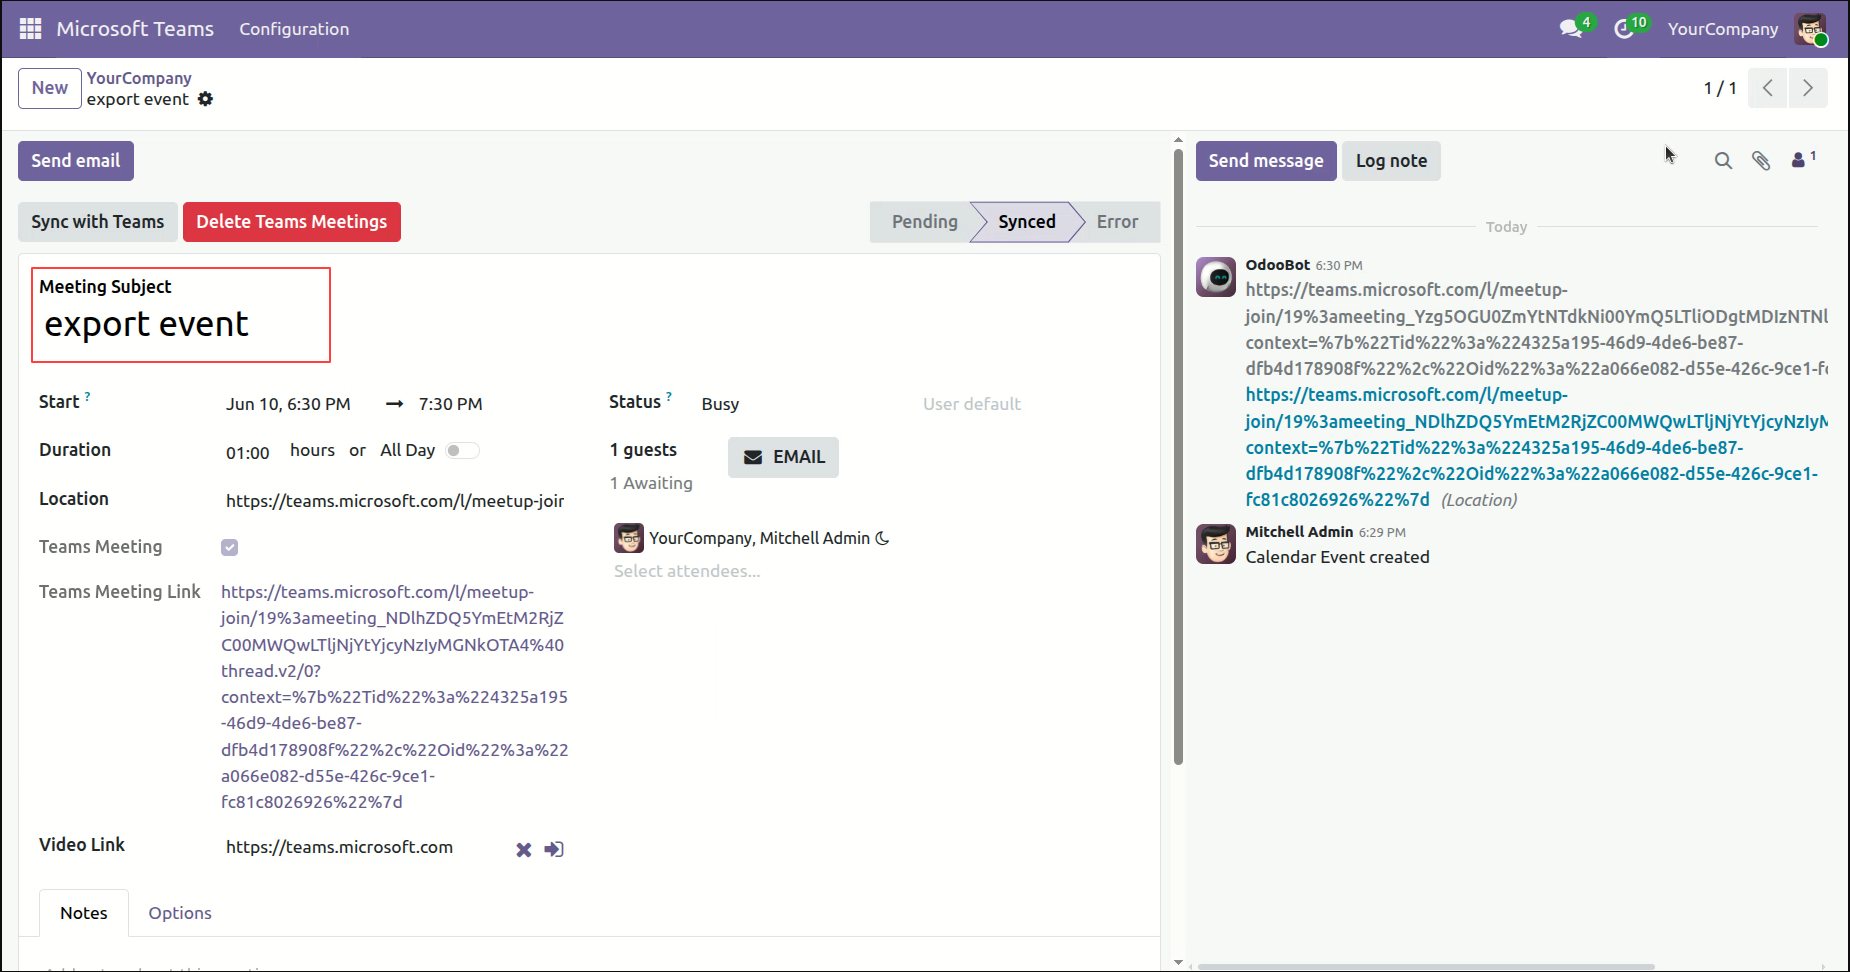The width and height of the screenshot is (1850, 972).
Task: Click the start date Jun 10, 6:30 PM
Action: pyautogui.click(x=288, y=404)
